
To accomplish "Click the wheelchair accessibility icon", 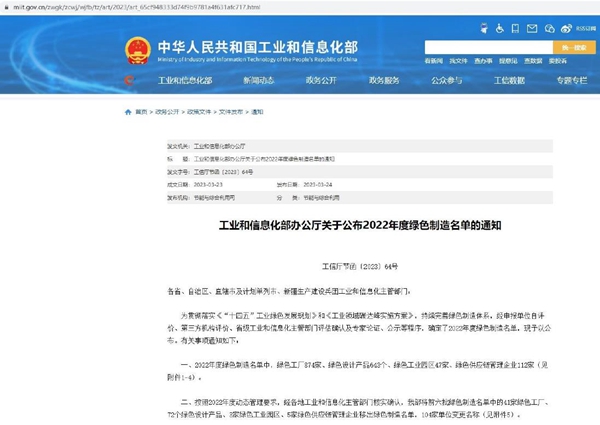I will (x=499, y=28).
